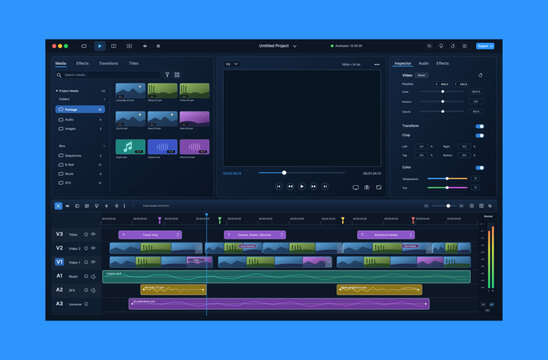Click the timeline zoom slider handle
This screenshot has width=548, height=360.
tap(448, 206)
